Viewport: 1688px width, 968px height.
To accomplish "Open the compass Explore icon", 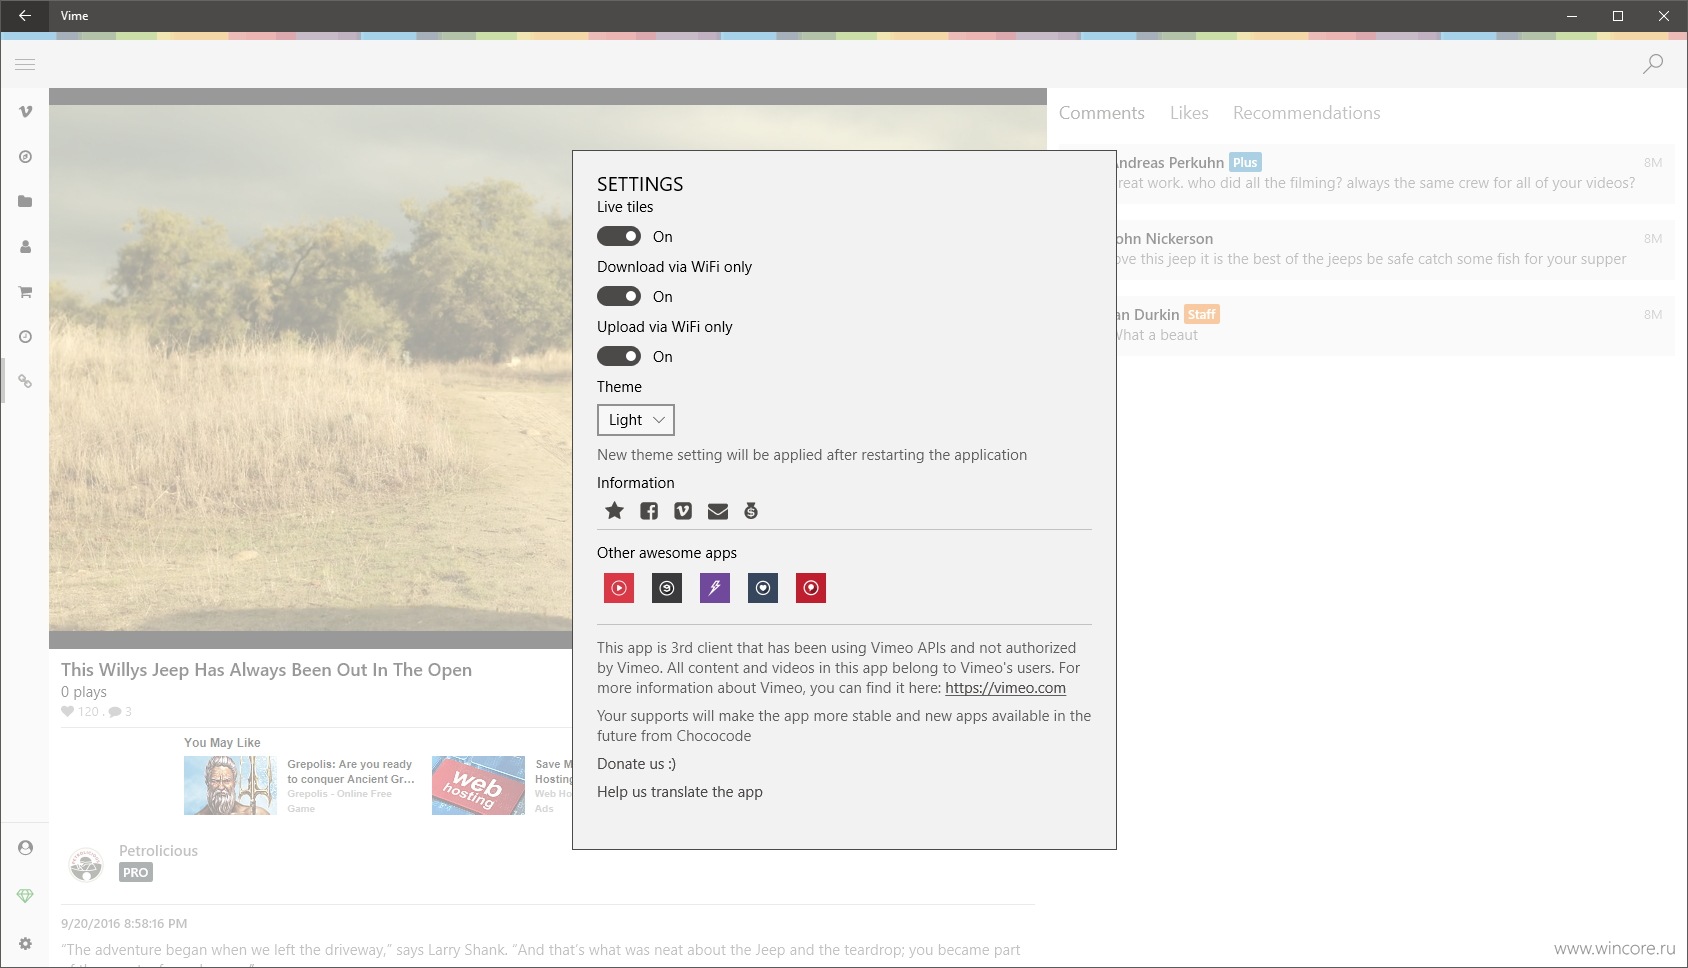I will [26, 156].
